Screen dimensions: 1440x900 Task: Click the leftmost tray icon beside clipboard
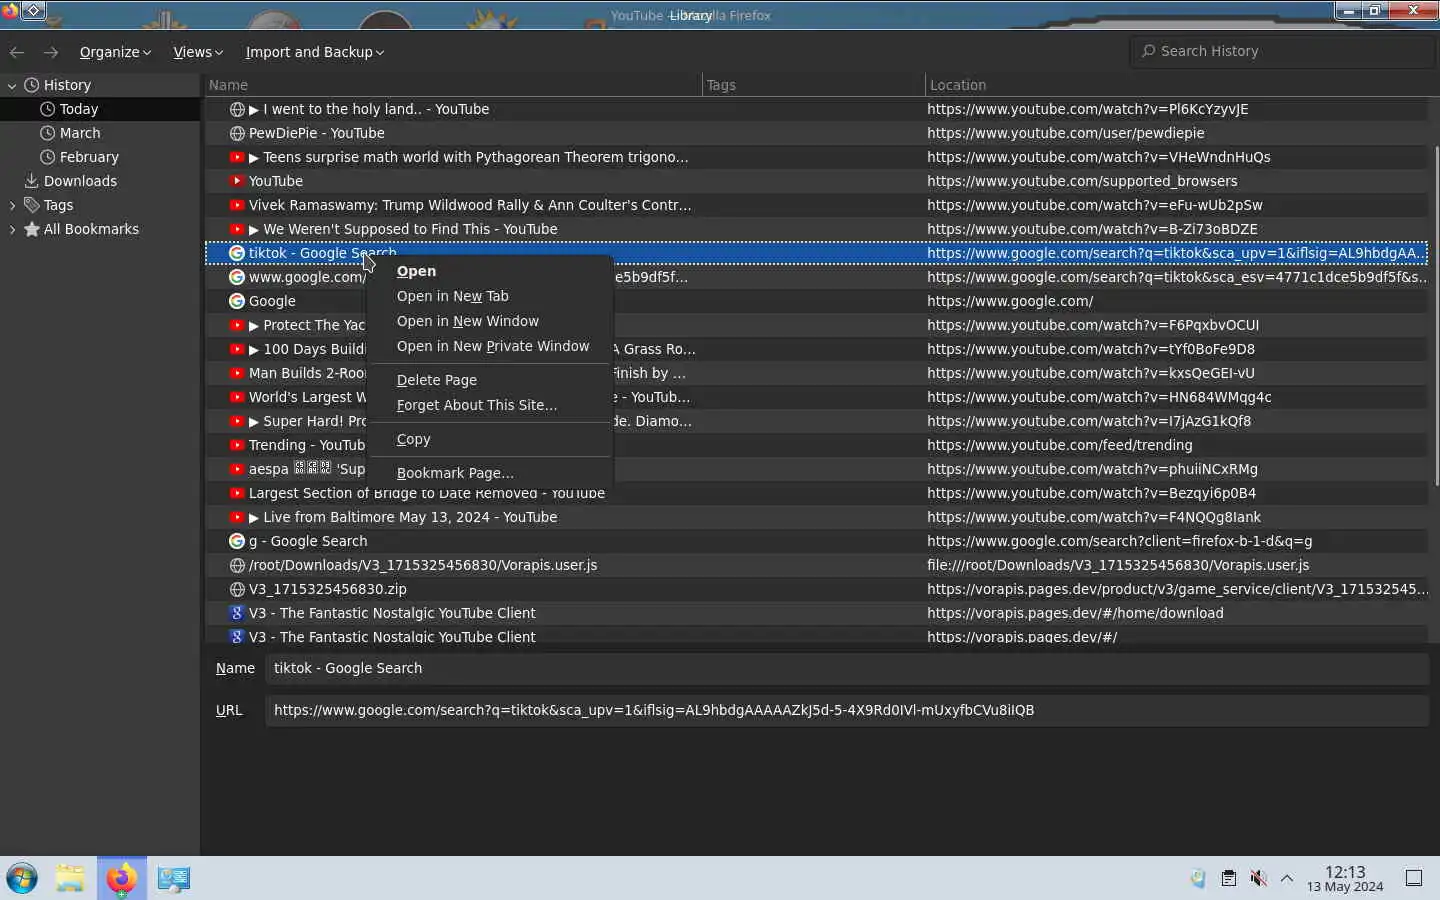point(1198,879)
